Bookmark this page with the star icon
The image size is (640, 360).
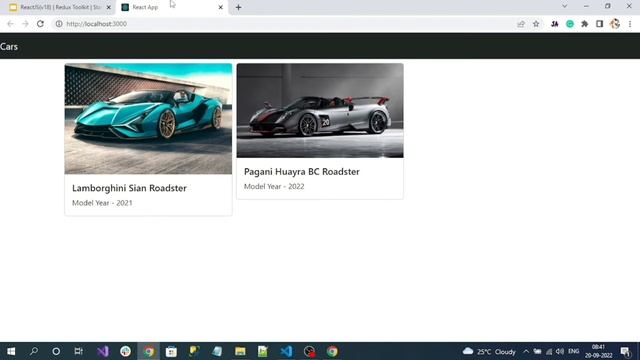pyautogui.click(x=536, y=24)
